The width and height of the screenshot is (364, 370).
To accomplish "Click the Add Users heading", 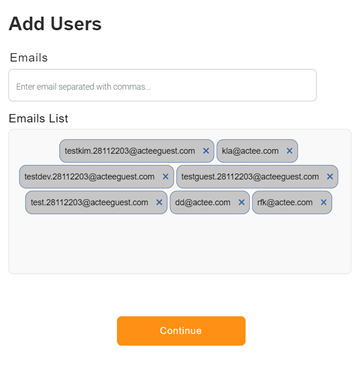I will [55, 24].
